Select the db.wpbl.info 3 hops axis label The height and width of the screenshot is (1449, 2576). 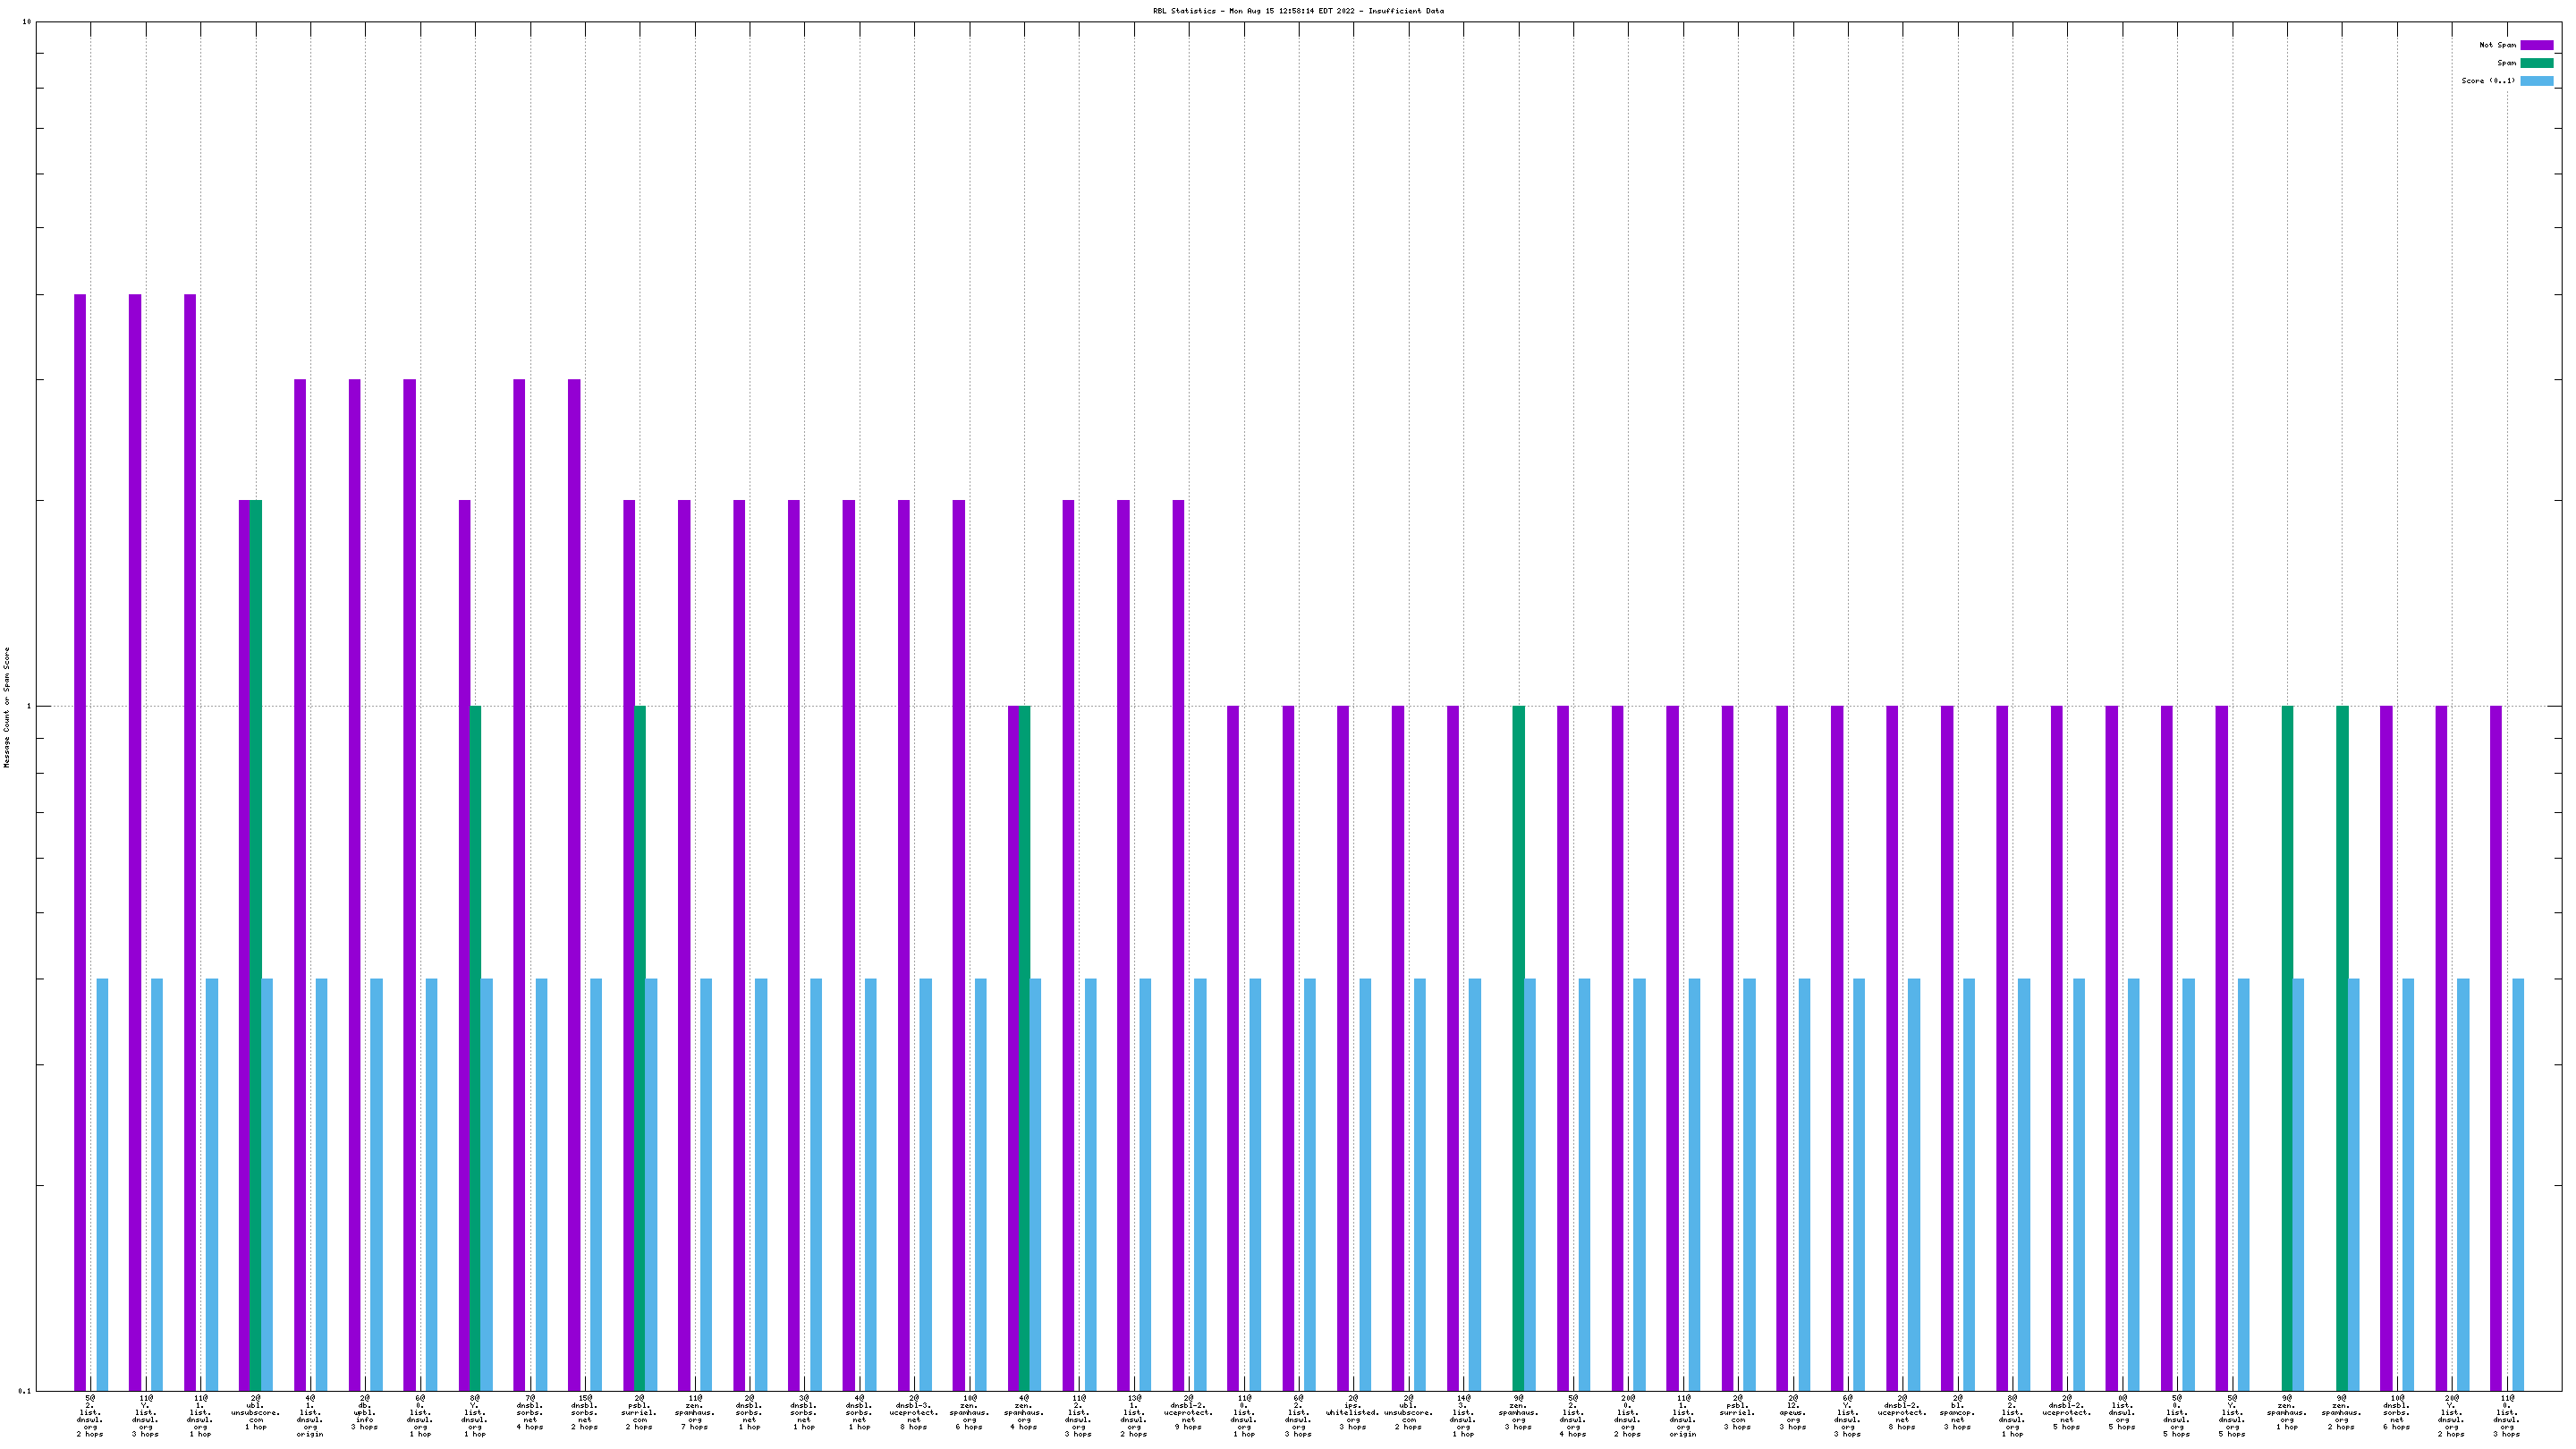pos(364,1414)
